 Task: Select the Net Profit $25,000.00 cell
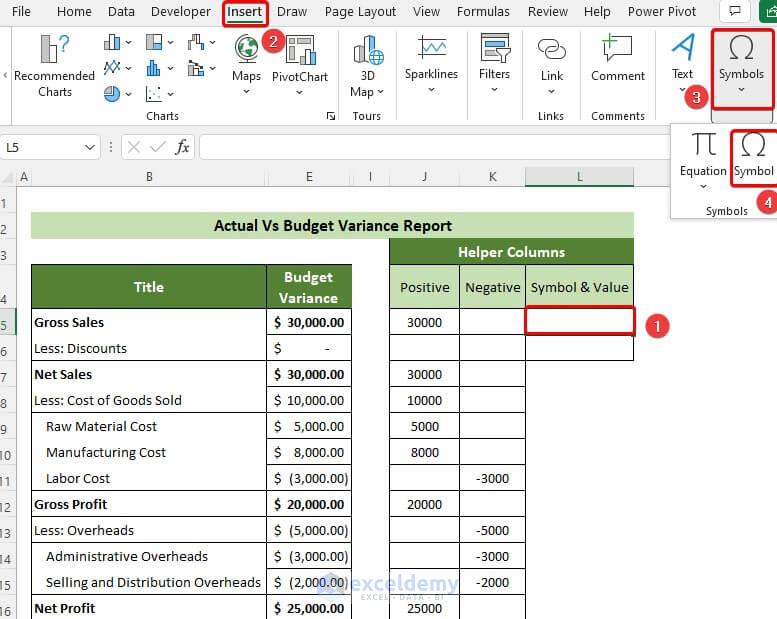click(x=309, y=608)
